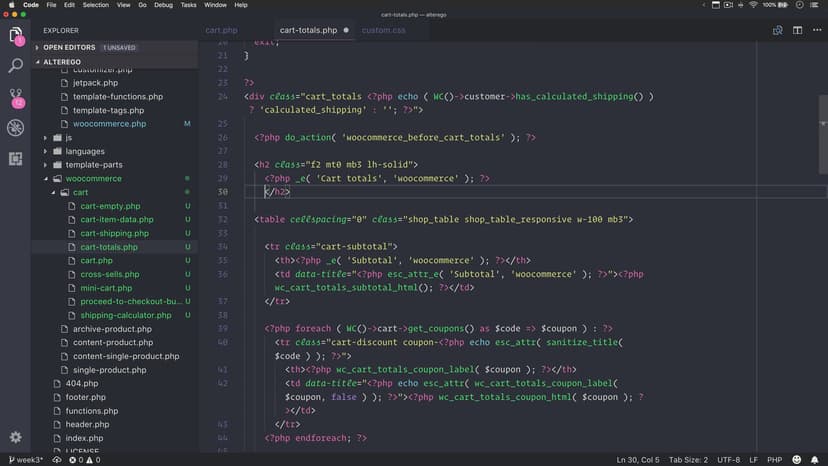Open the Explorer view in activity bar
This screenshot has height=466, width=828.
[x=15, y=36]
